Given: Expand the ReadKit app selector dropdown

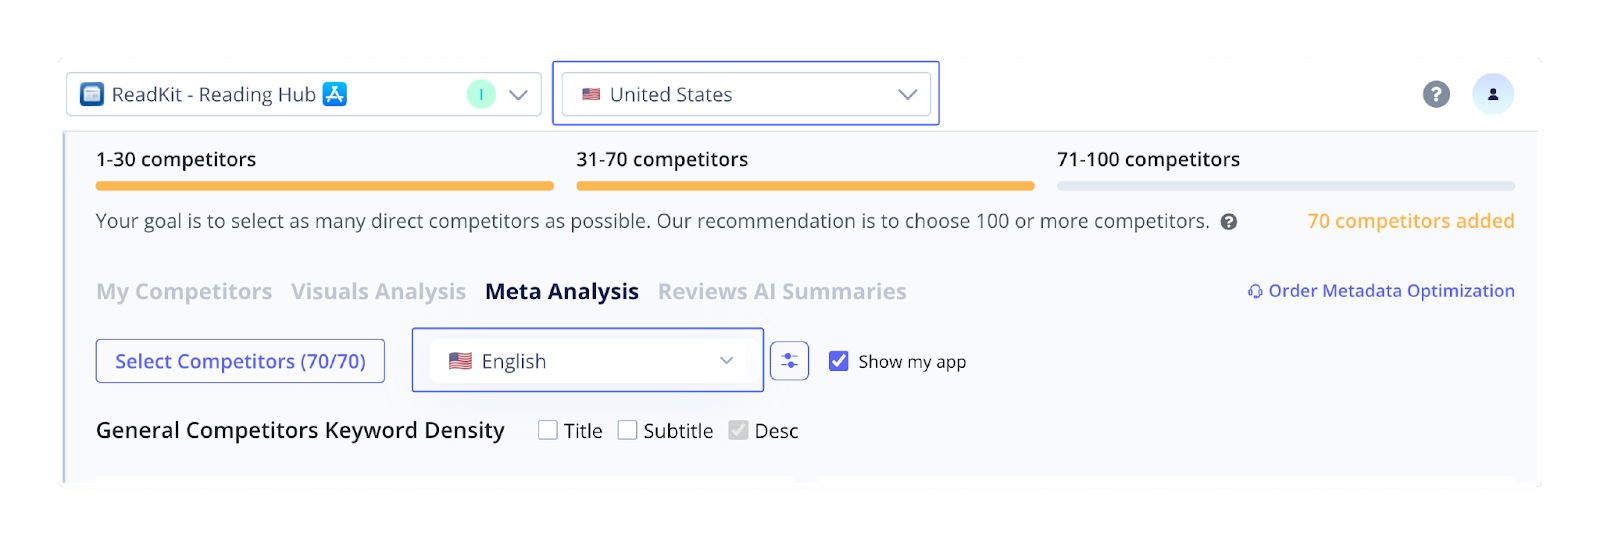Looking at the screenshot, I should coord(518,95).
